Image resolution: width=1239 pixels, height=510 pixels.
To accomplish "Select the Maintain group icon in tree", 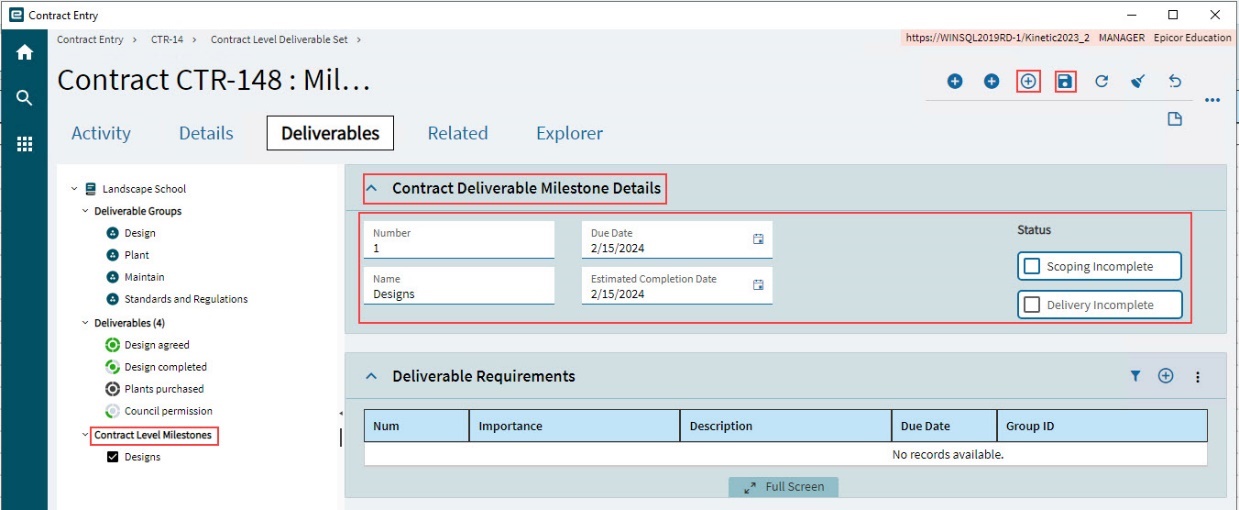I will tap(113, 277).
